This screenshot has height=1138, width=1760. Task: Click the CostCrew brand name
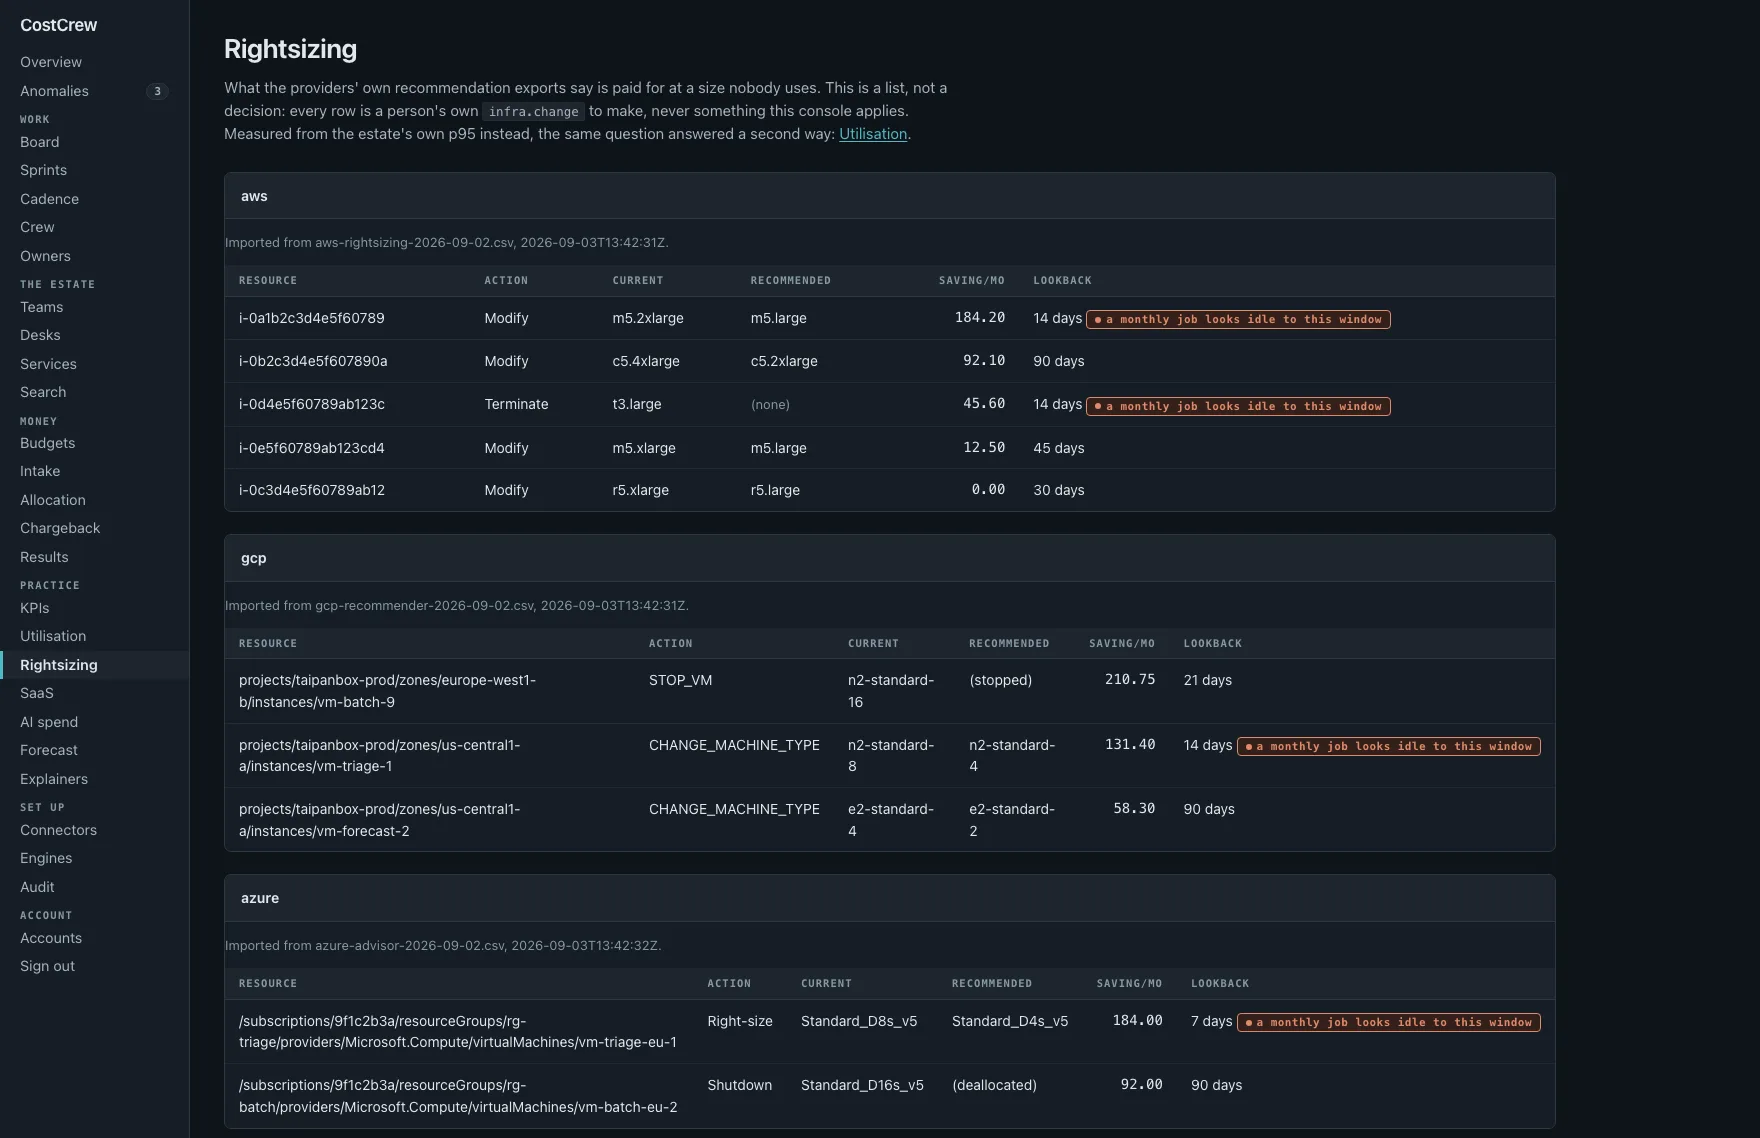click(x=59, y=25)
